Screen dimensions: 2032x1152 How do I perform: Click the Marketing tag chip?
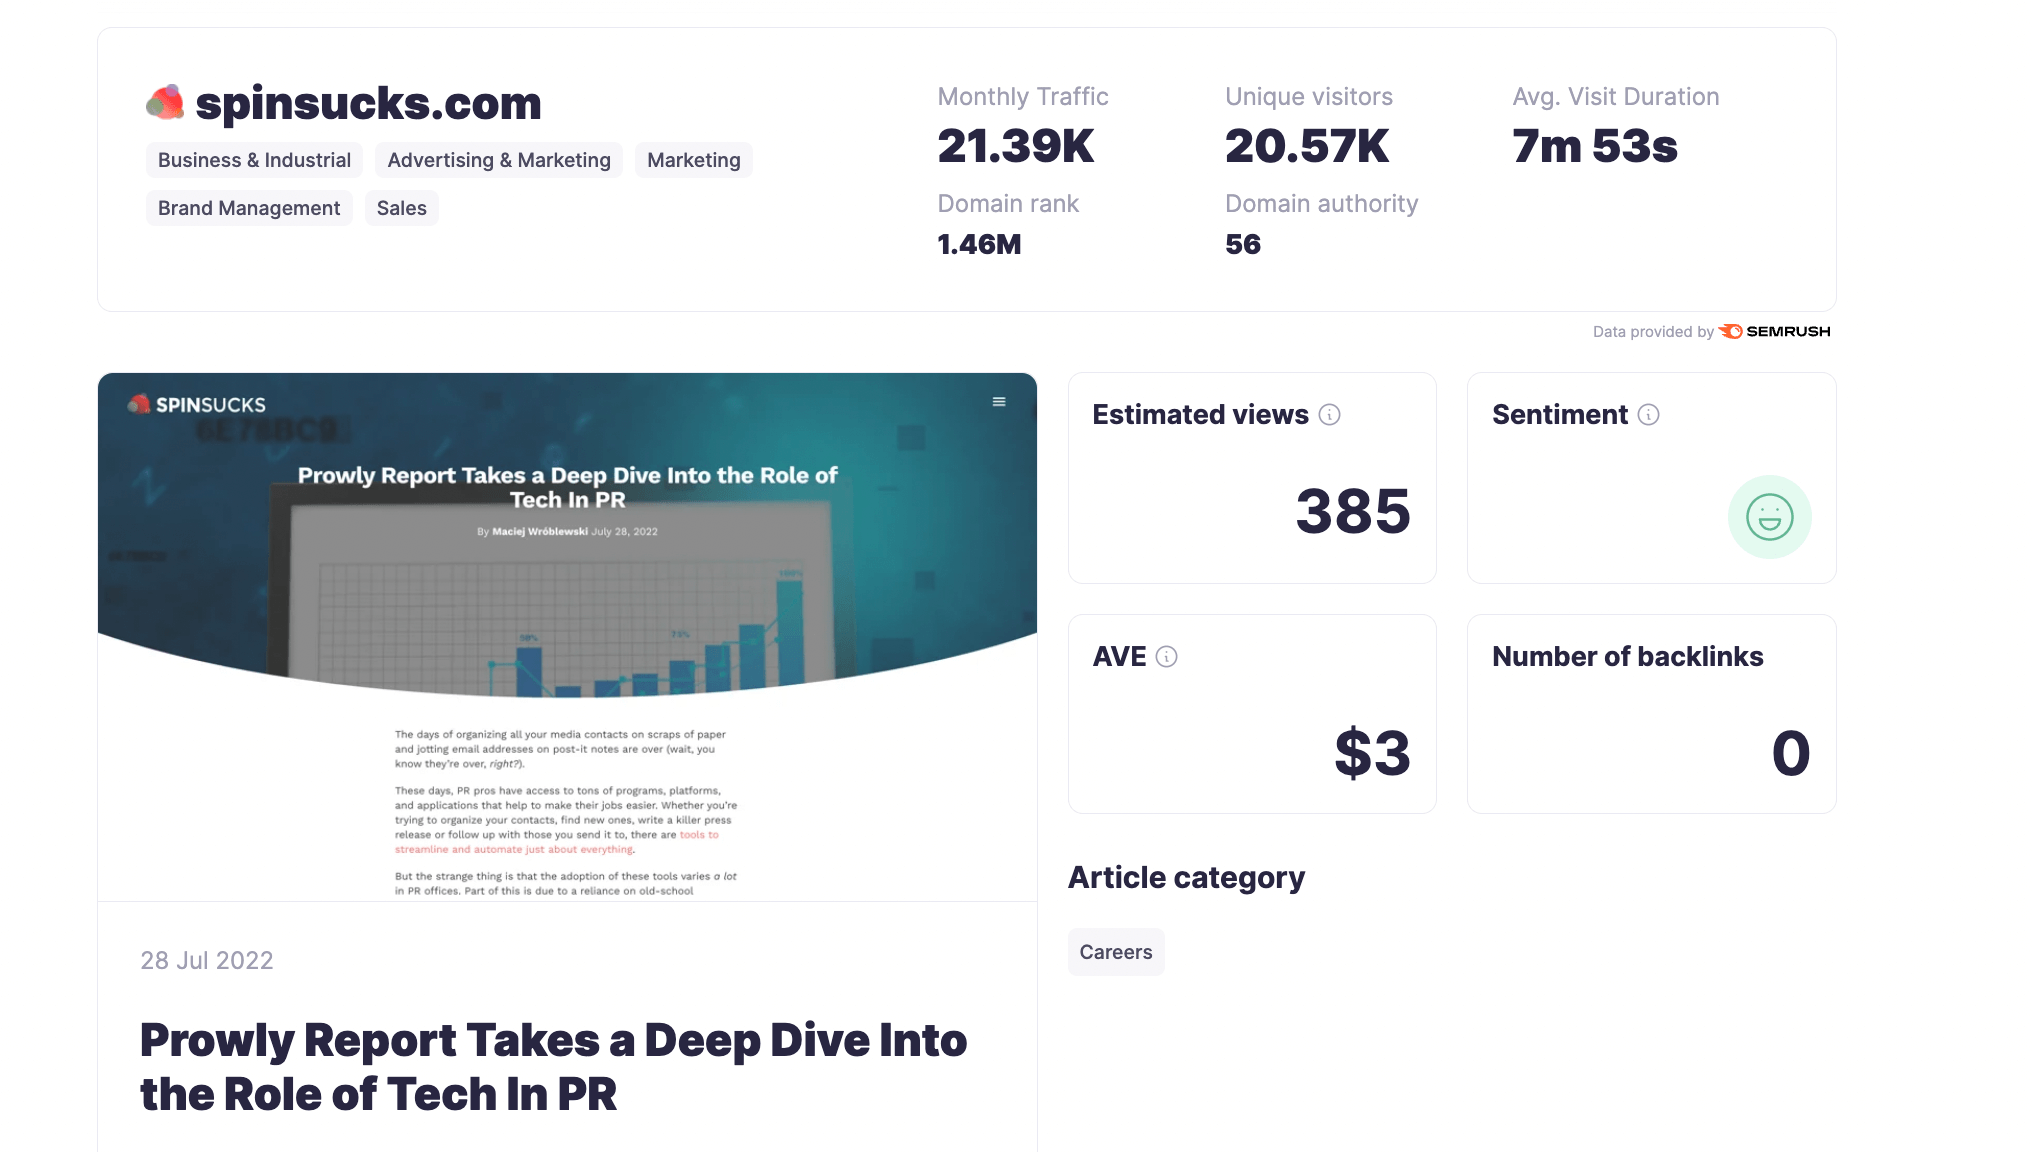[x=693, y=159]
